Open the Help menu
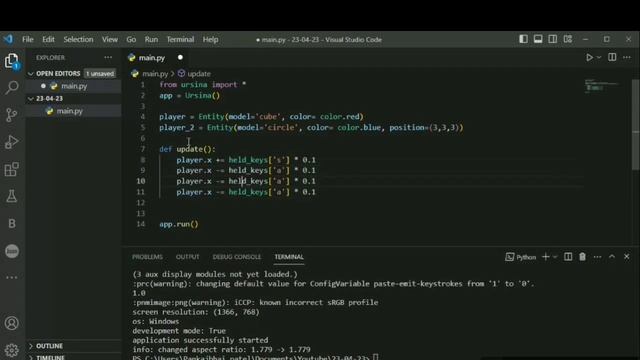The height and width of the screenshot is (360, 640). [211, 40]
